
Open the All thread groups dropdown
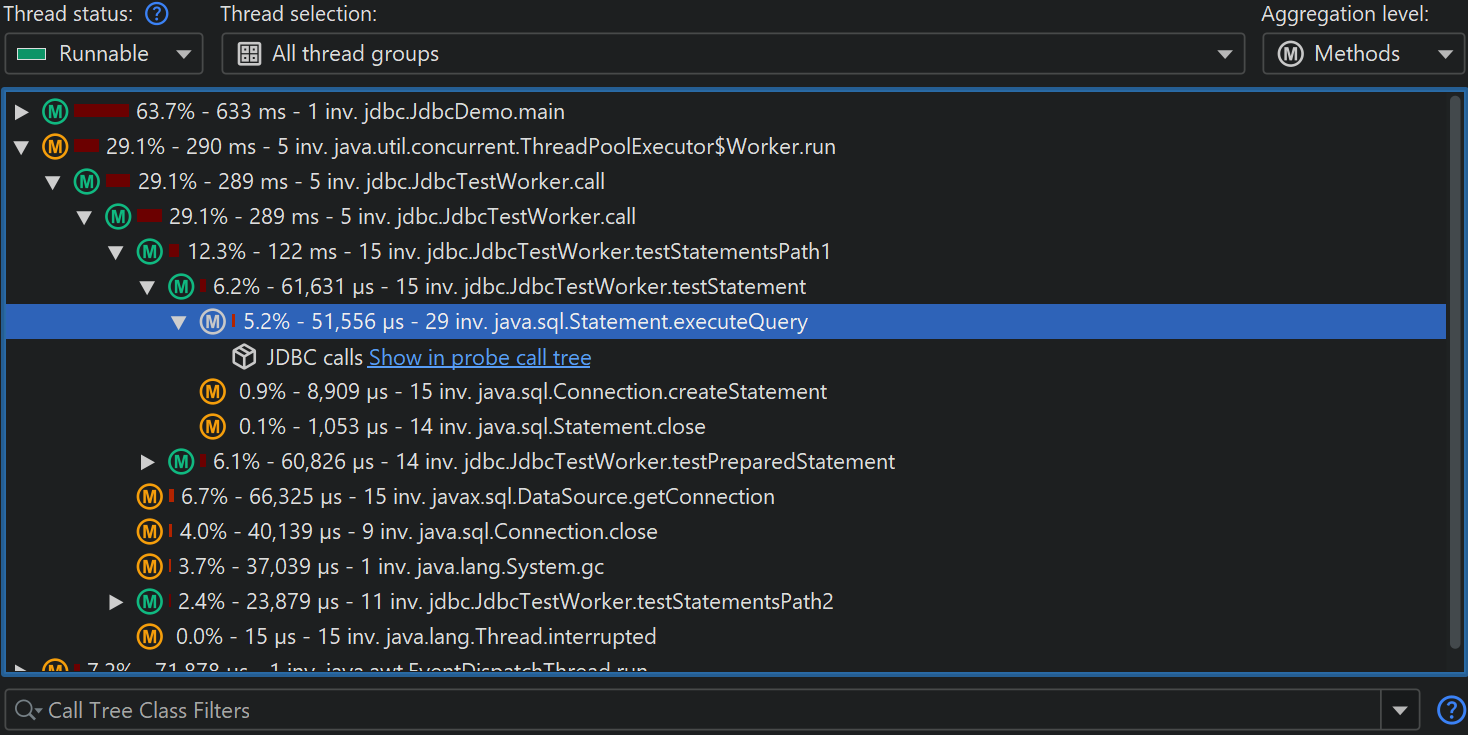(x=732, y=54)
